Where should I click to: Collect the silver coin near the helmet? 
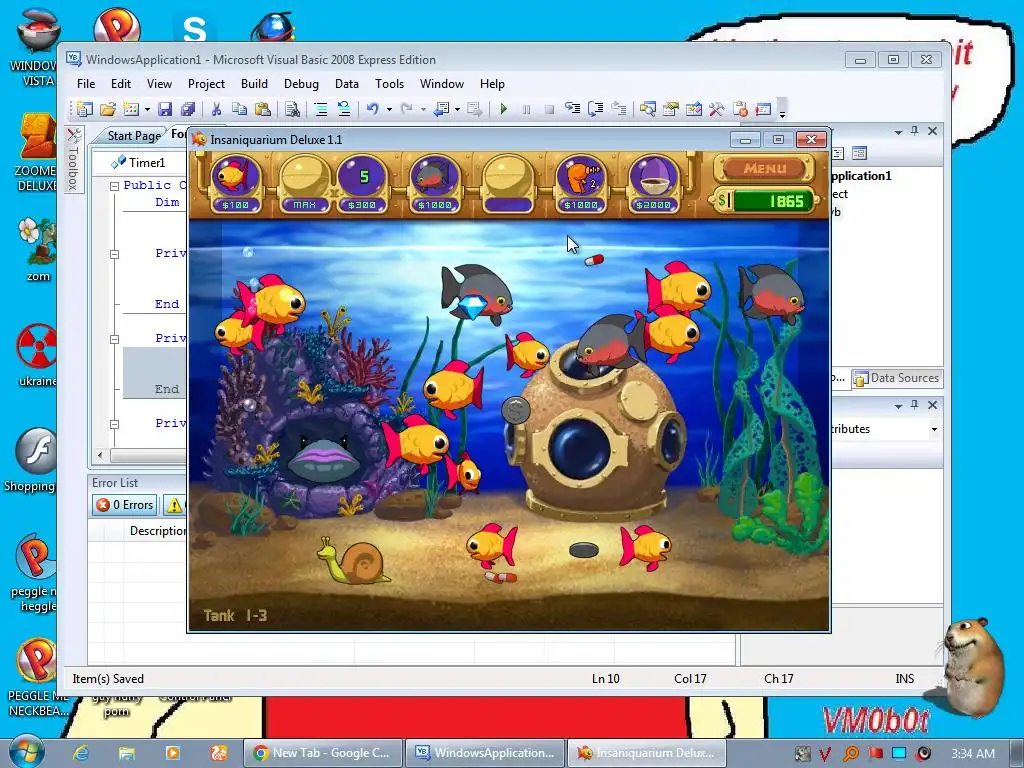[x=516, y=411]
